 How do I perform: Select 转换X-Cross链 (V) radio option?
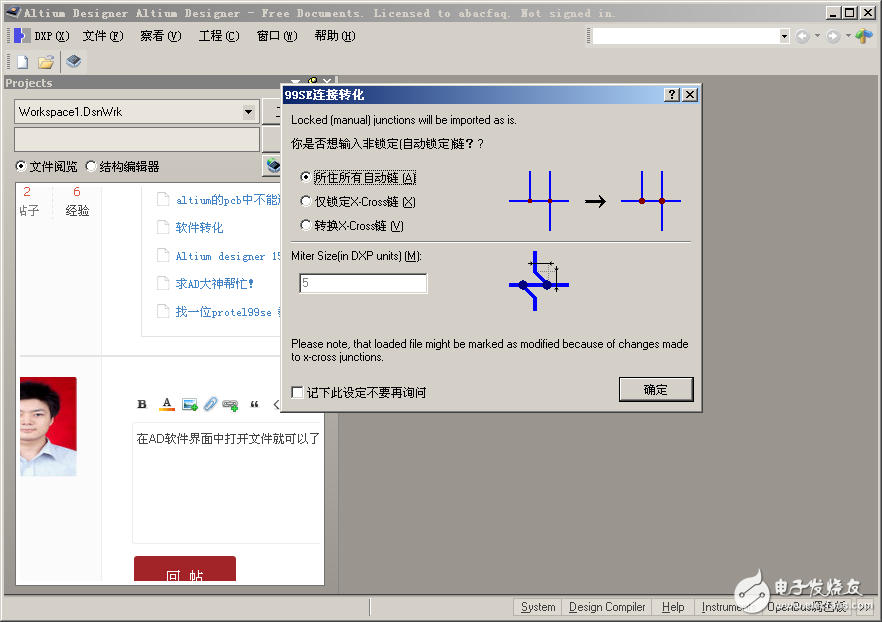pyautogui.click(x=305, y=226)
